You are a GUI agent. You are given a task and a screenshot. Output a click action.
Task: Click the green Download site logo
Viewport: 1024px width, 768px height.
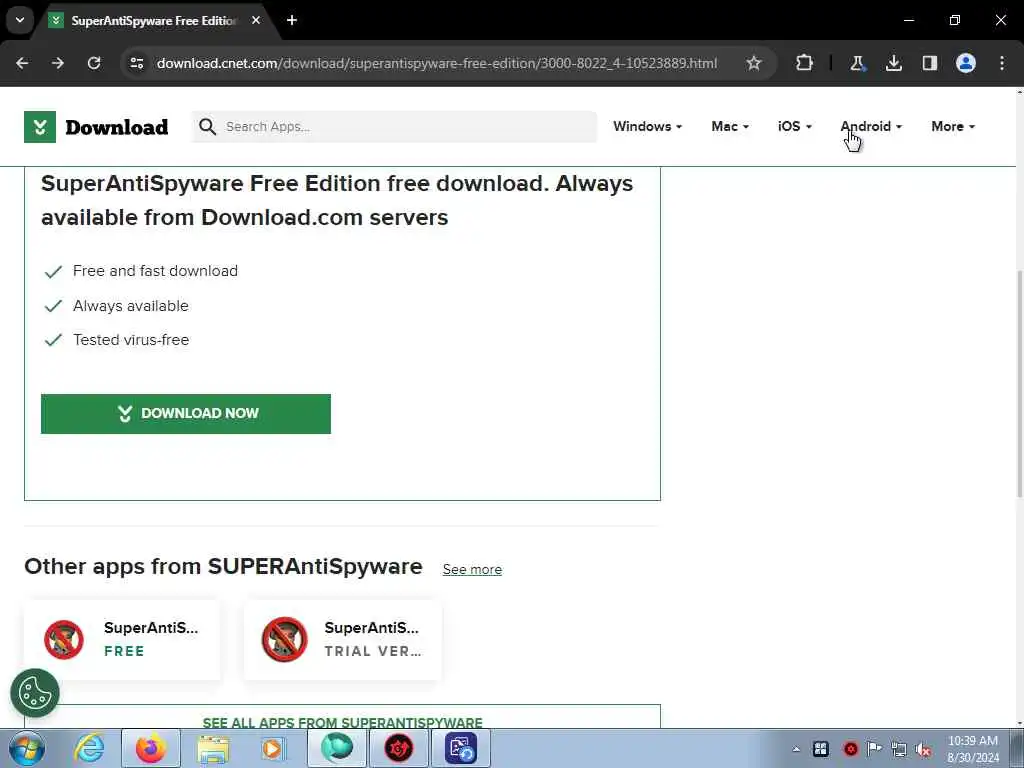96,127
